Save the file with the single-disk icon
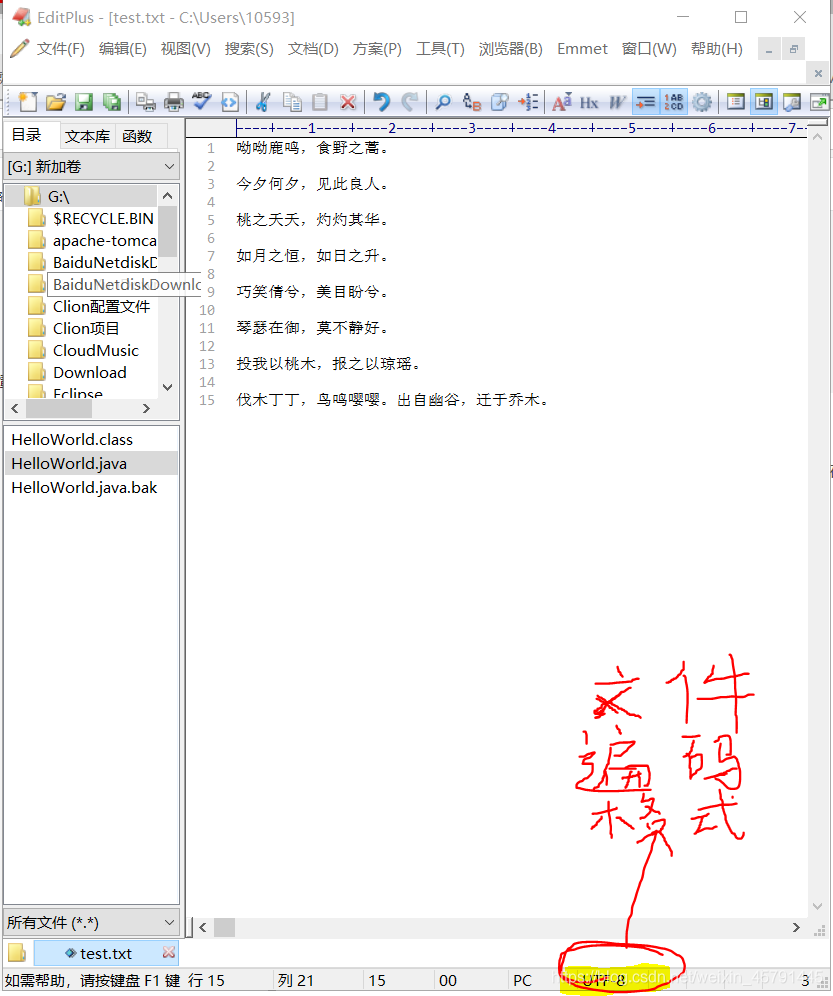This screenshot has height=996, width=833. pyautogui.click(x=84, y=102)
